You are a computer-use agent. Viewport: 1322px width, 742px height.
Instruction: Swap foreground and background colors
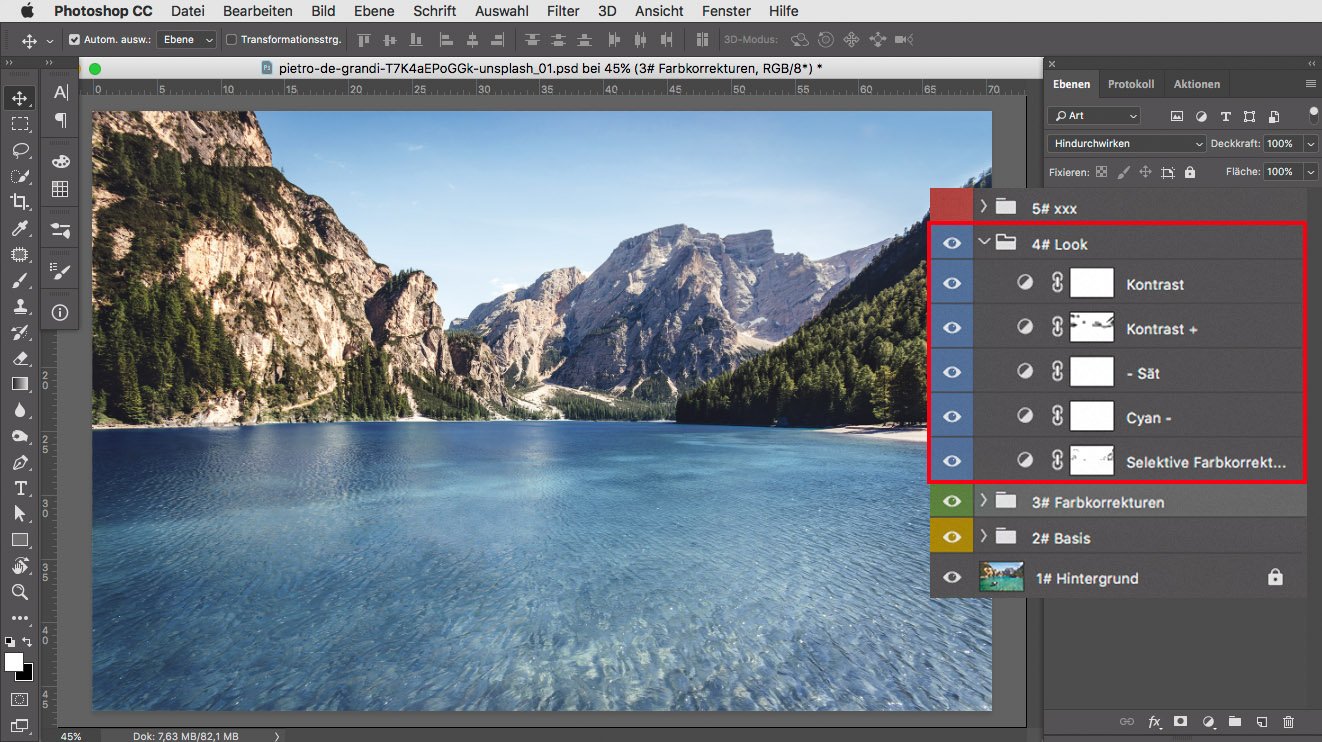click(27, 642)
